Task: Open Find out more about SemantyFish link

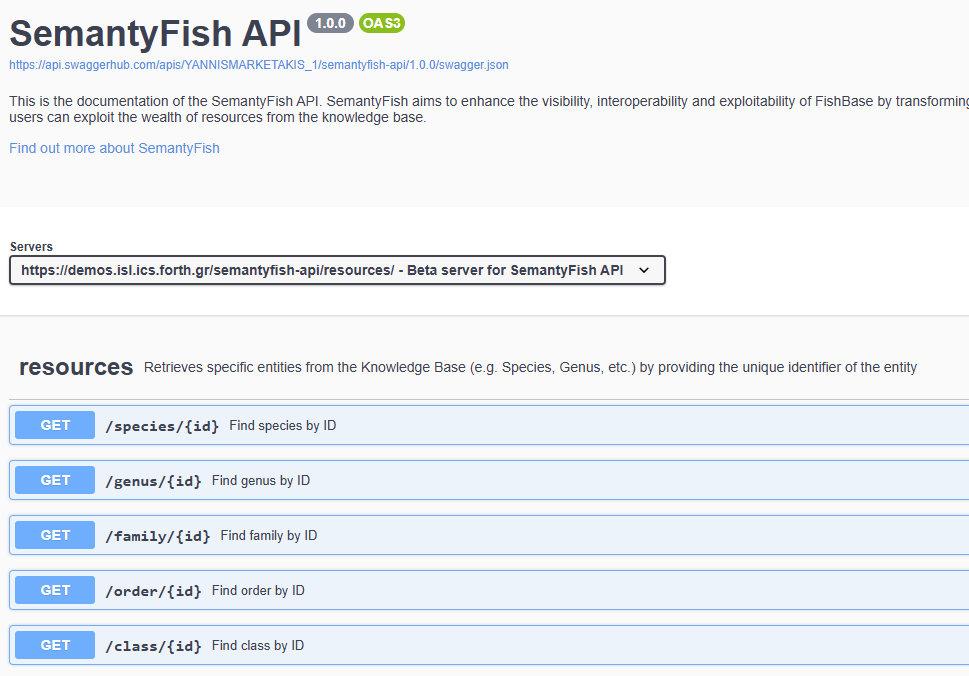Action: pyautogui.click(x=114, y=148)
